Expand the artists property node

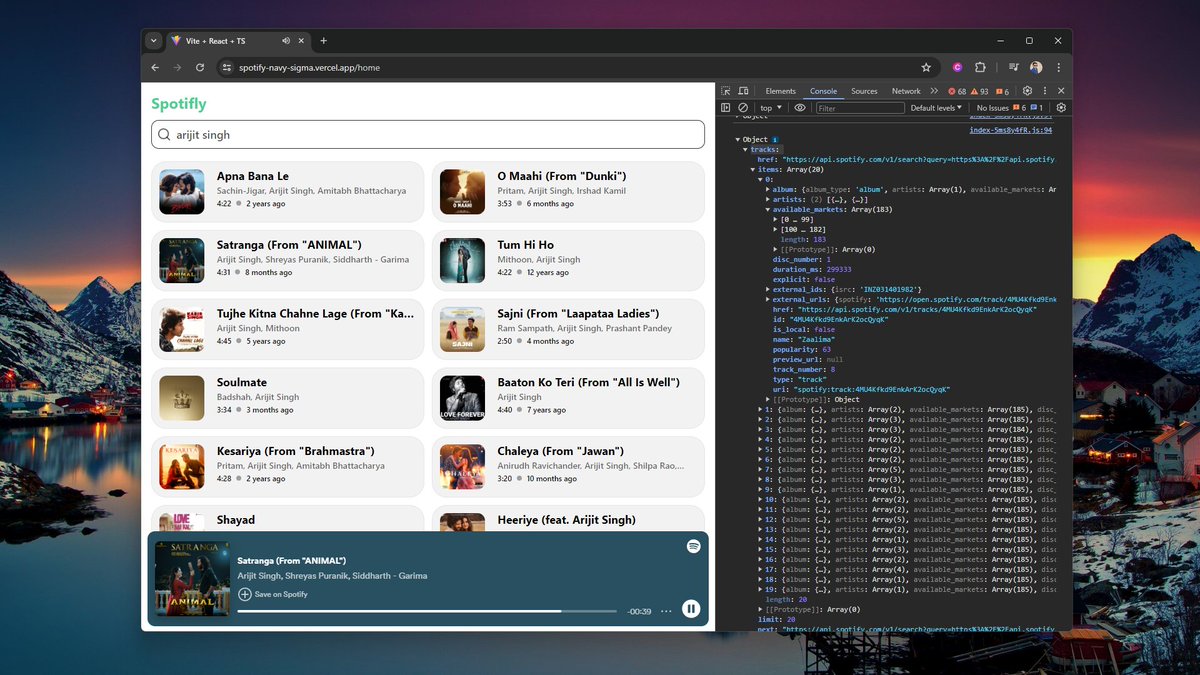768,199
